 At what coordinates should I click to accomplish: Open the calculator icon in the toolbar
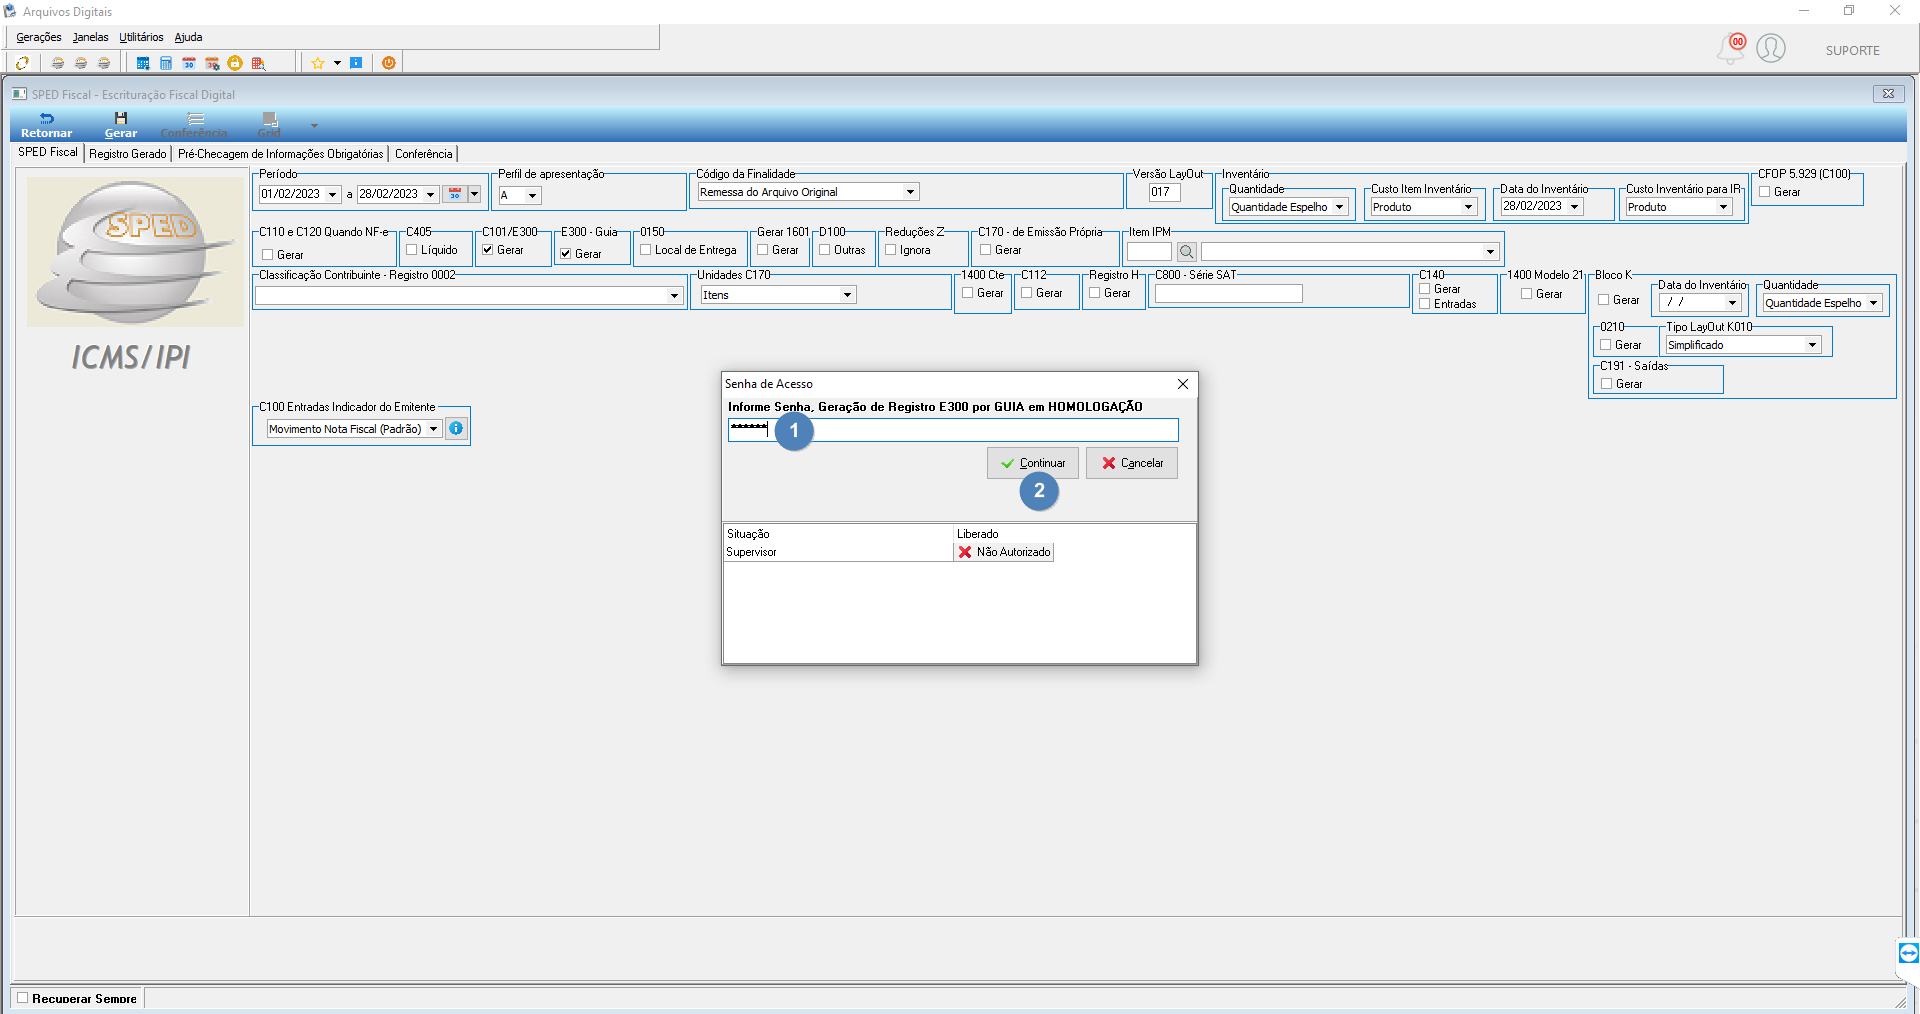166,63
